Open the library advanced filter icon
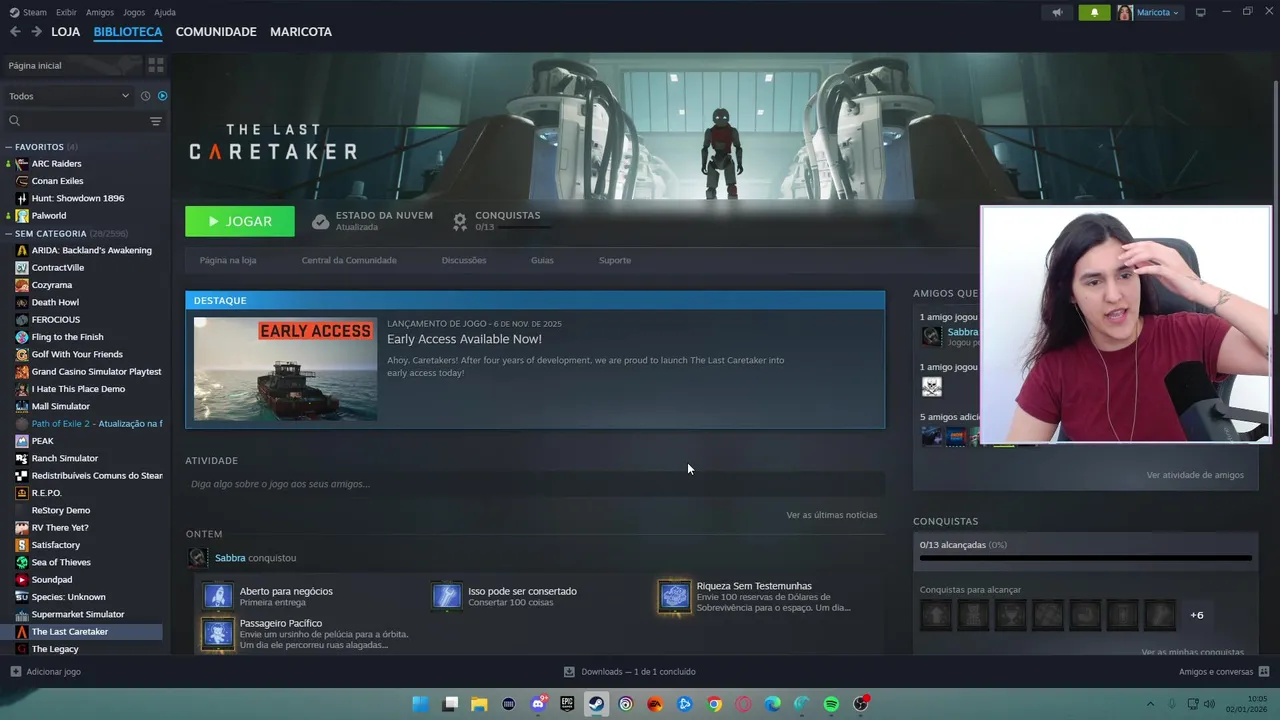 point(156,121)
